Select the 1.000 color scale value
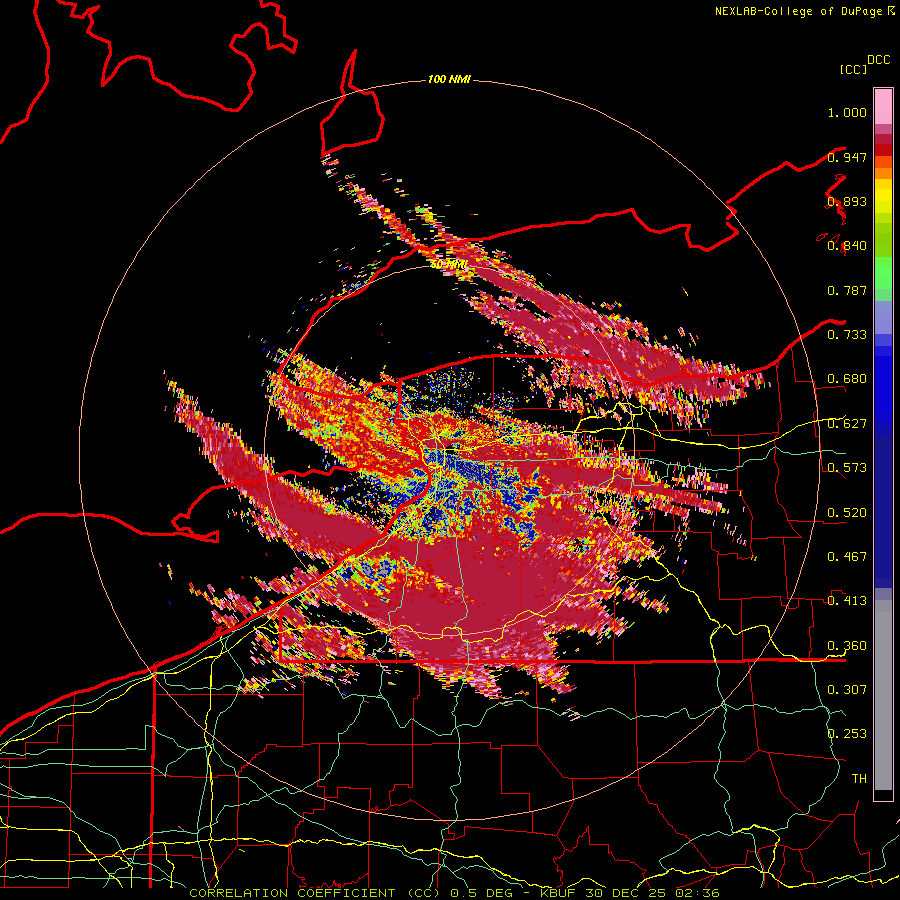The image size is (900, 900). [847, 112]
